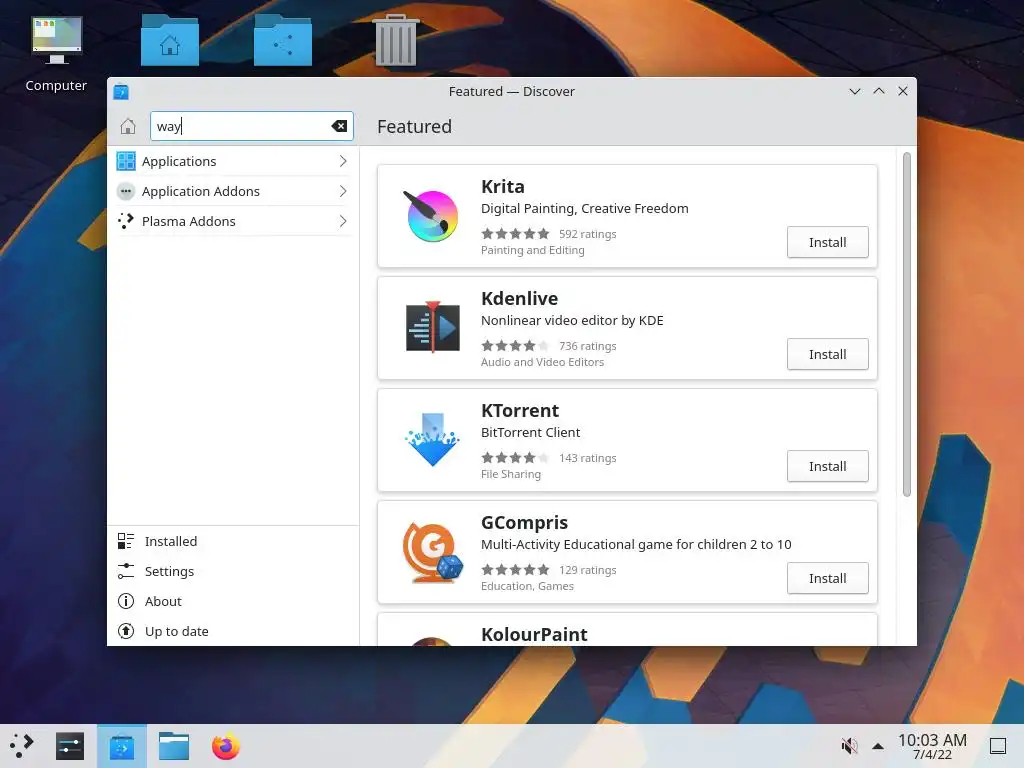This screenshot has height=768, width=1024.
Task: Expand the Plasma Addons chevron
Action: 343,221
